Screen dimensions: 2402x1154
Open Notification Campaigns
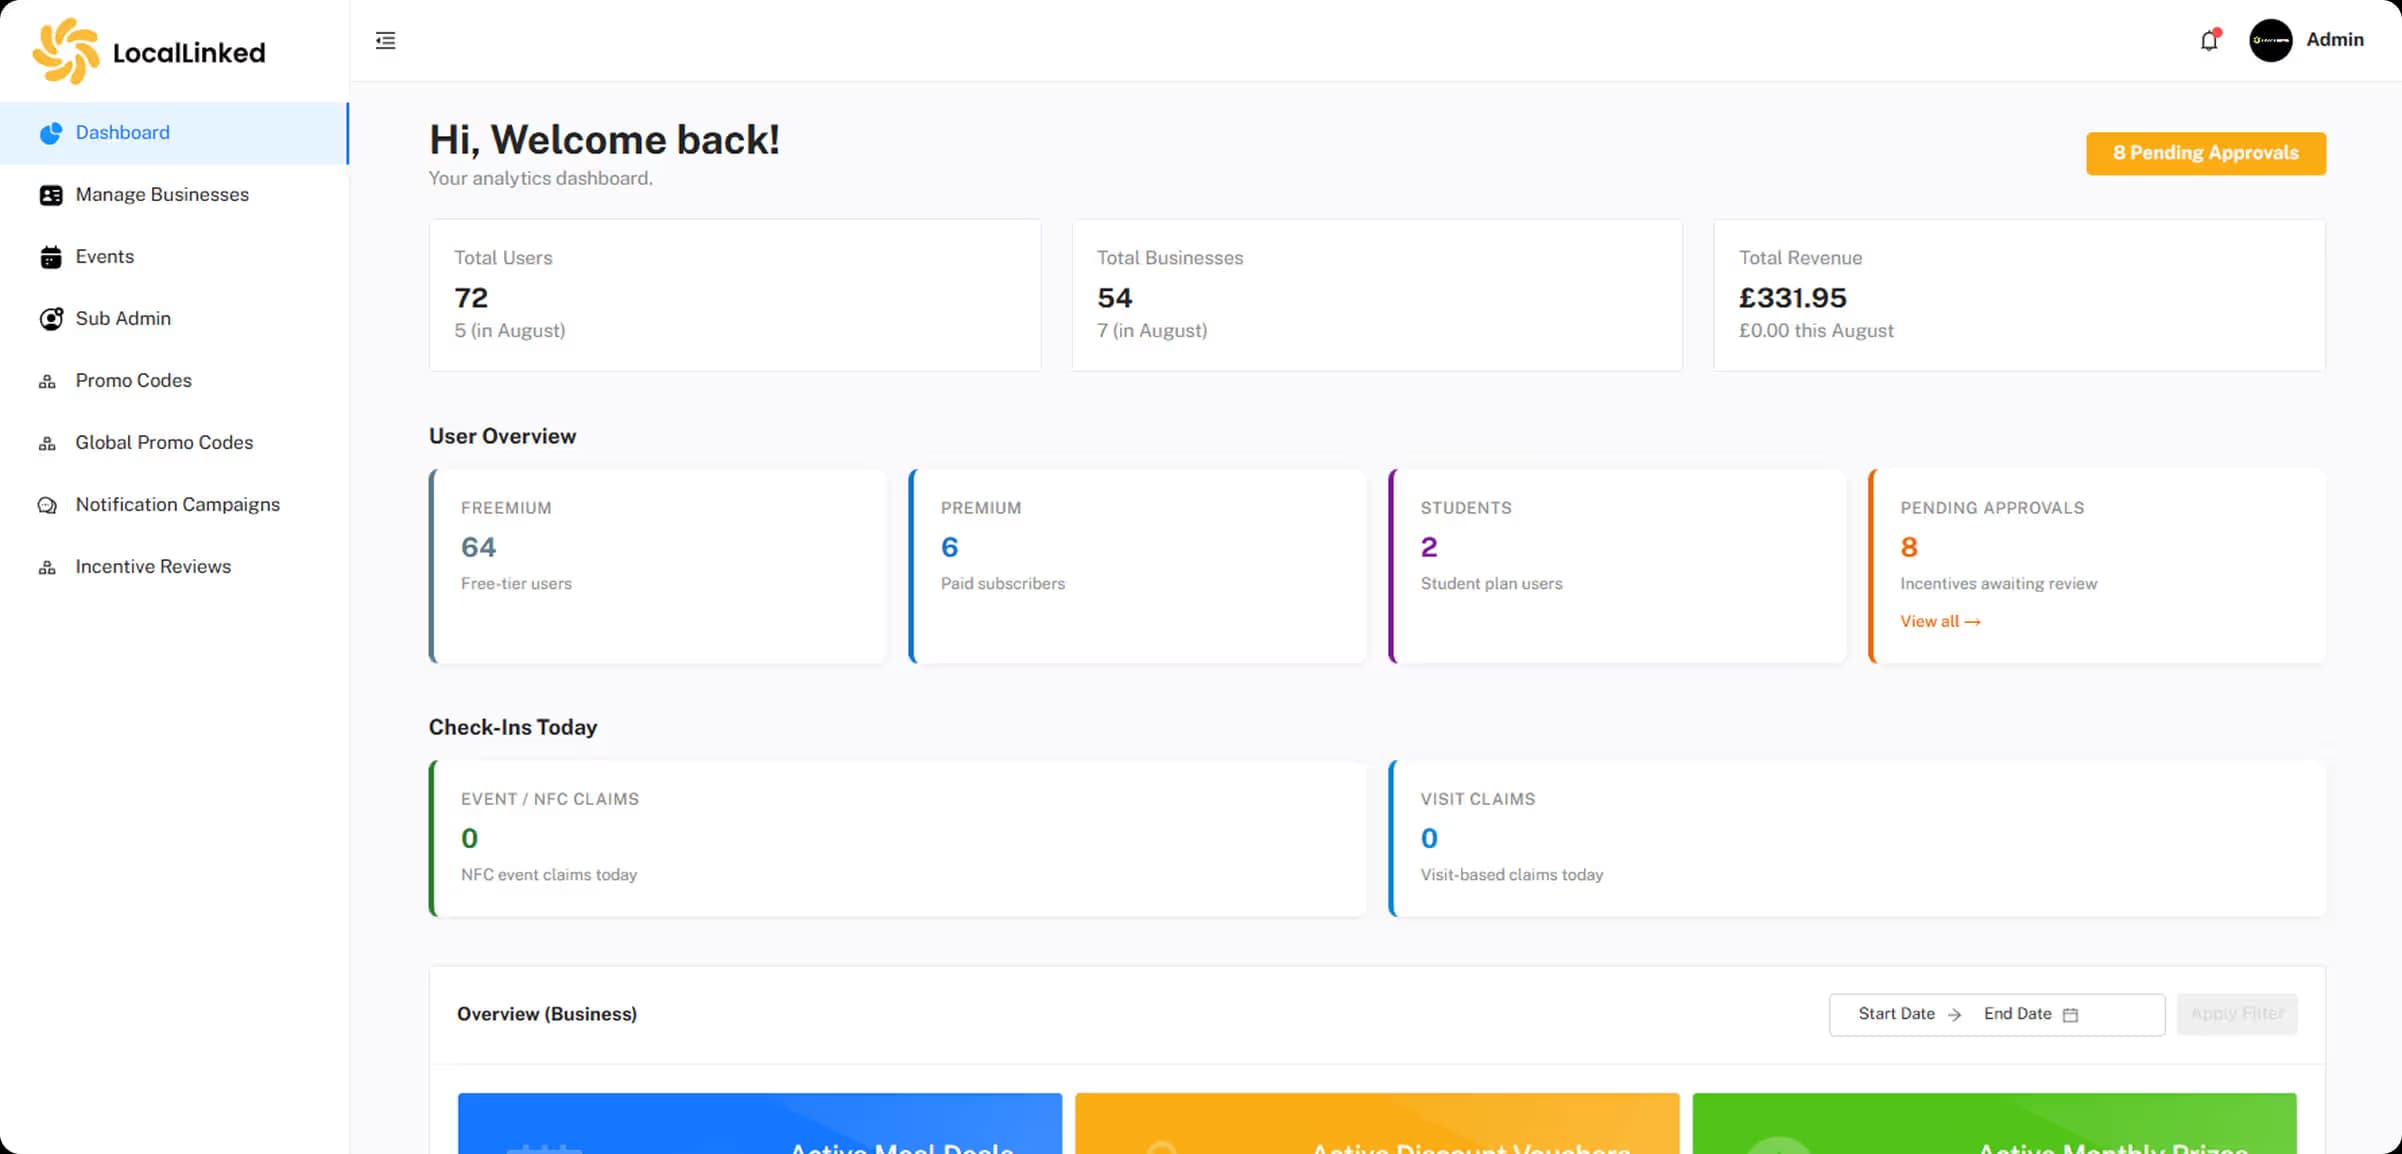point(174,505)
